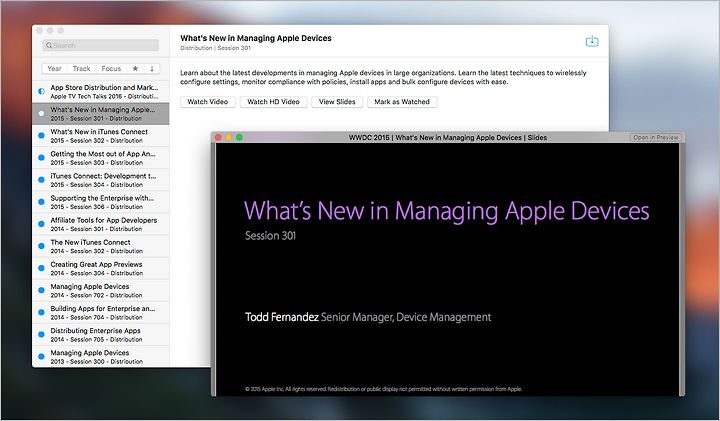
Task: Open the Track filter dropdown
Action: click(x=81, y=68)
